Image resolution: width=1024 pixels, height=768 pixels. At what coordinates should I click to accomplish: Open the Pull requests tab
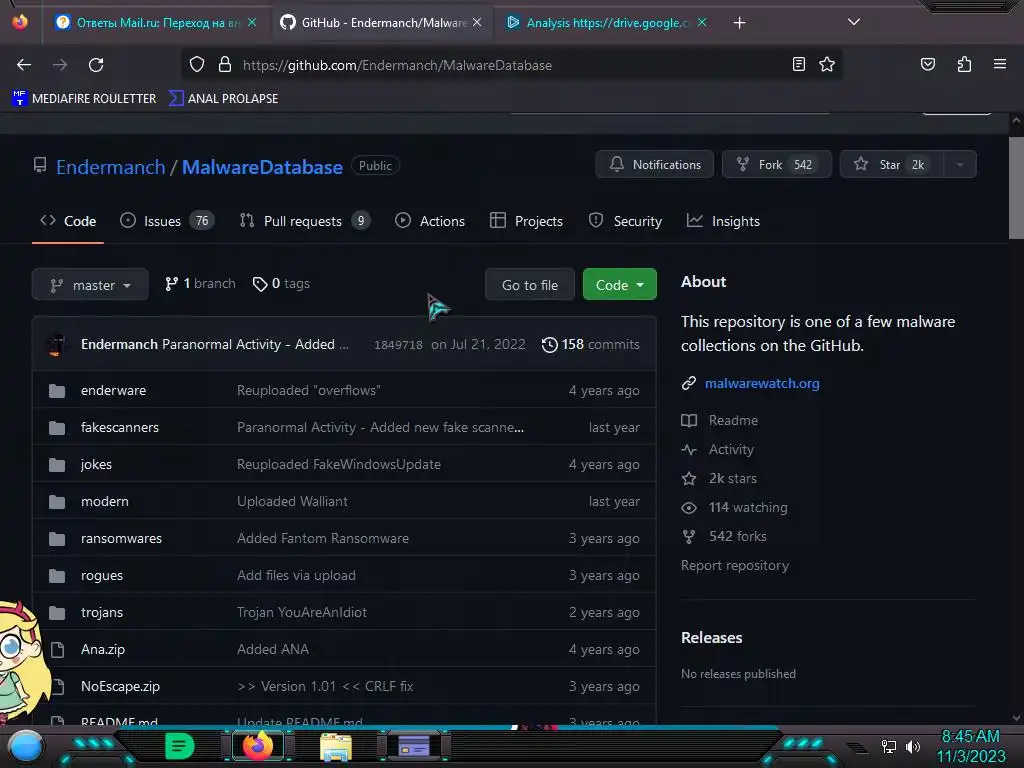pos(305,221)
